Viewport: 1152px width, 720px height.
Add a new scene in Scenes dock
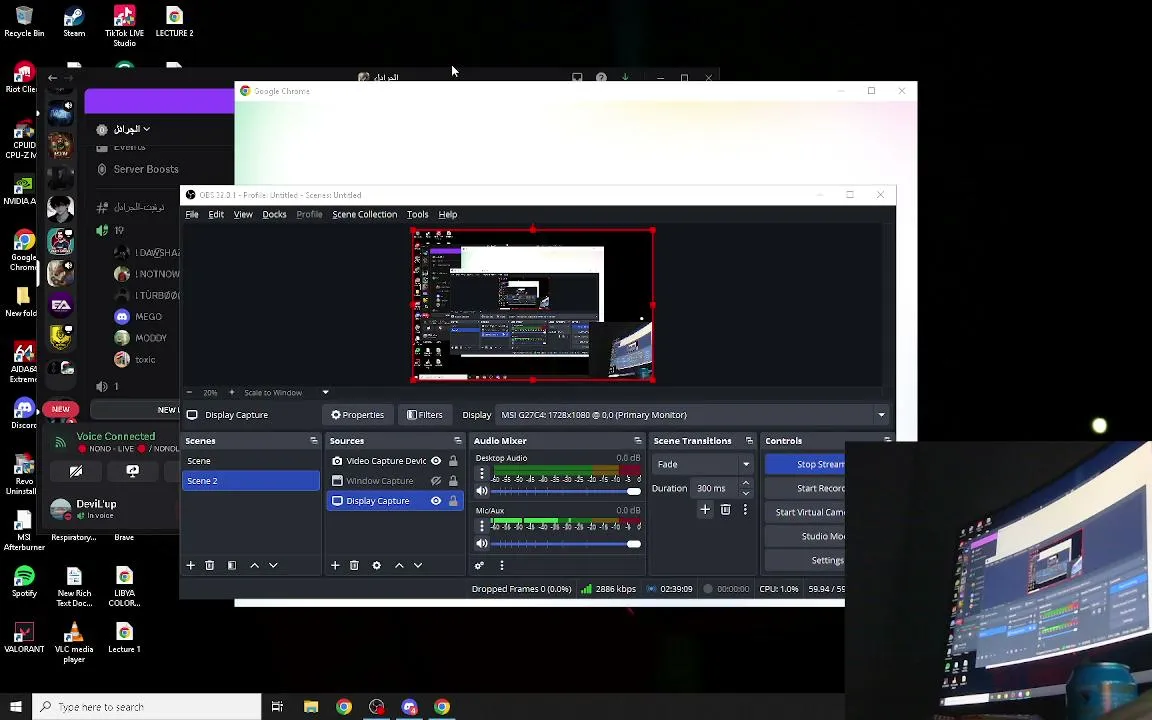190,565
